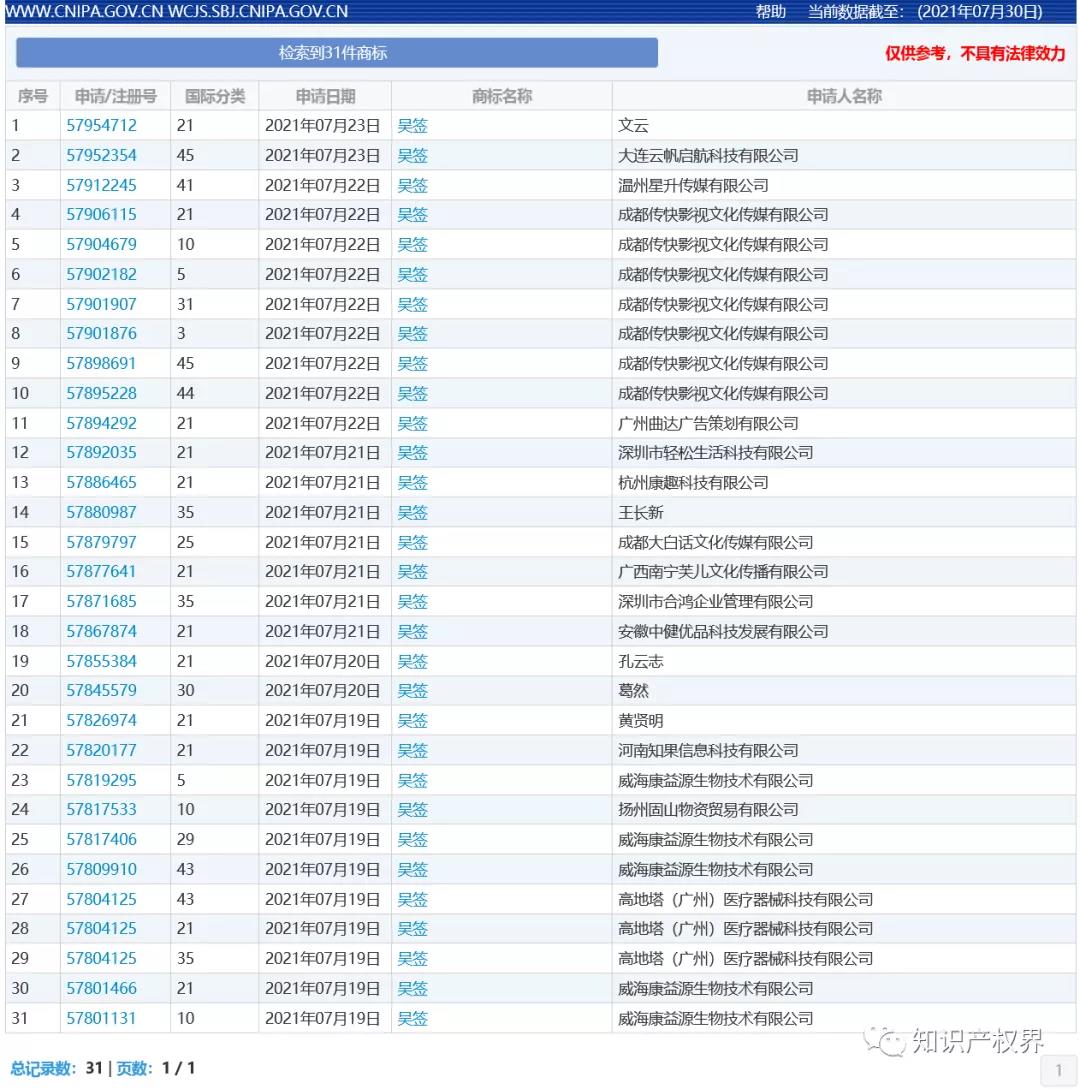
Task: Open registration number 57871685
Action: pos(101,601)
